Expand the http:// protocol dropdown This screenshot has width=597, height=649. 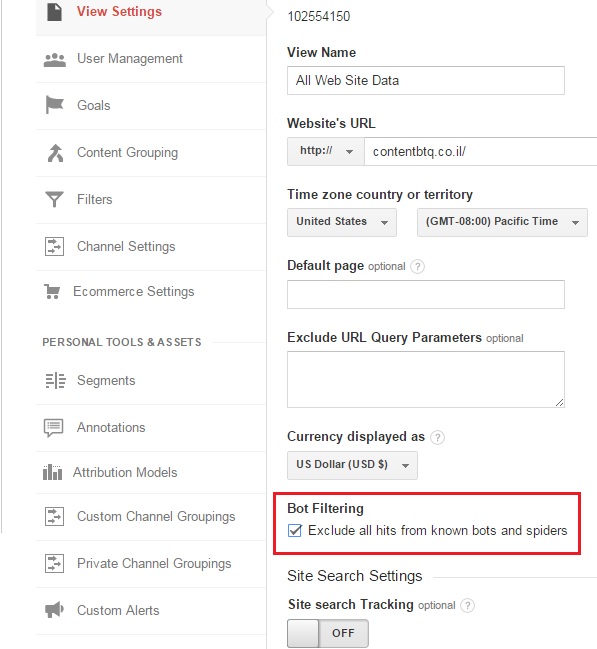(326, 151)
